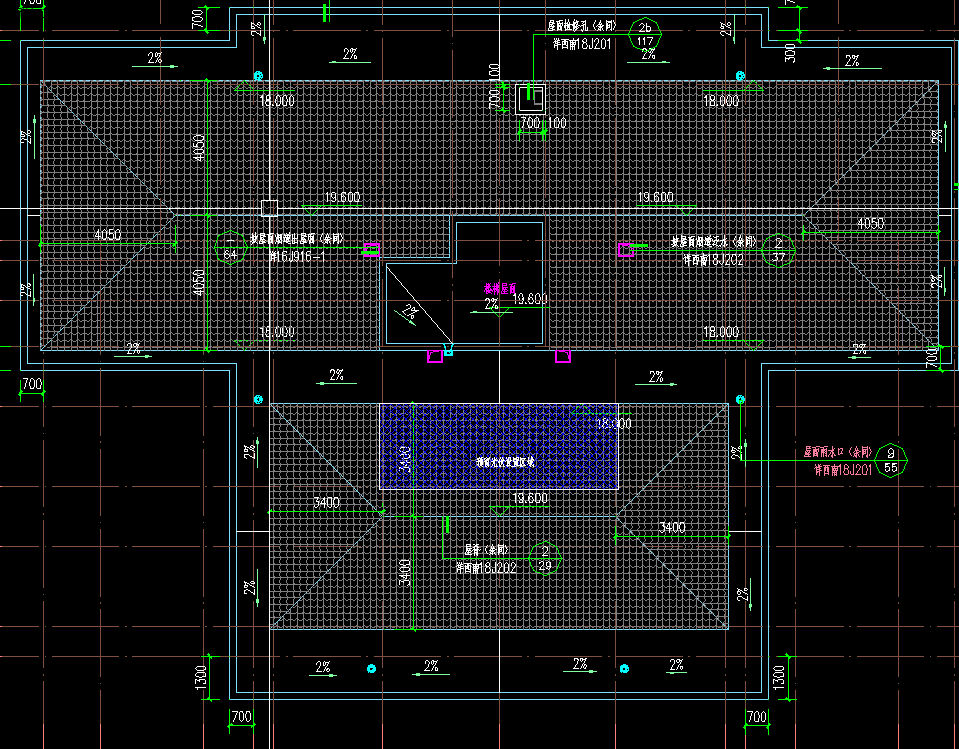Click the top-left cyan roof drain circle
The height and width of the screenshot is (749, 959).
[x=258, y=76]
